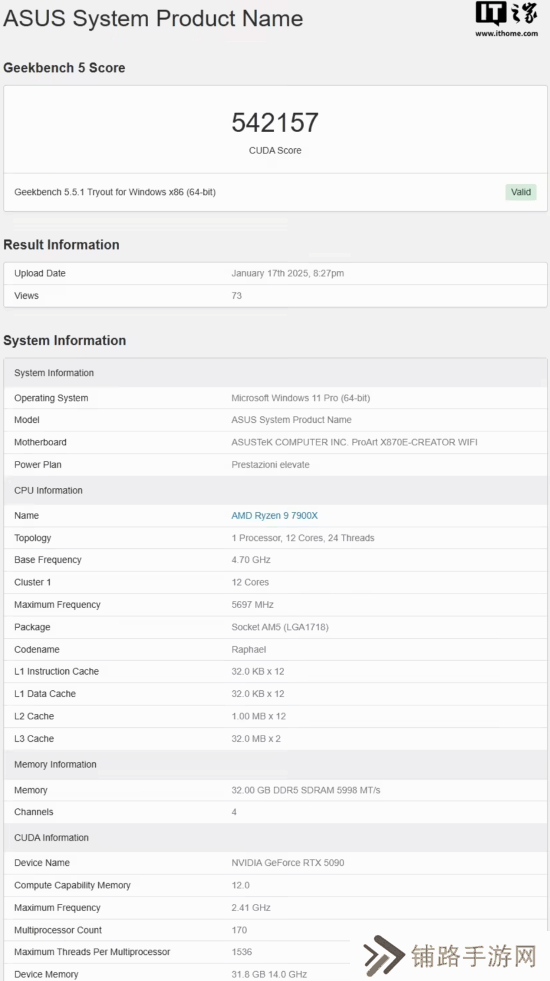Select the Geekbench 5.5.1 Tryout version text
Viewport: 550px width, 981px height.
point(115,192)
